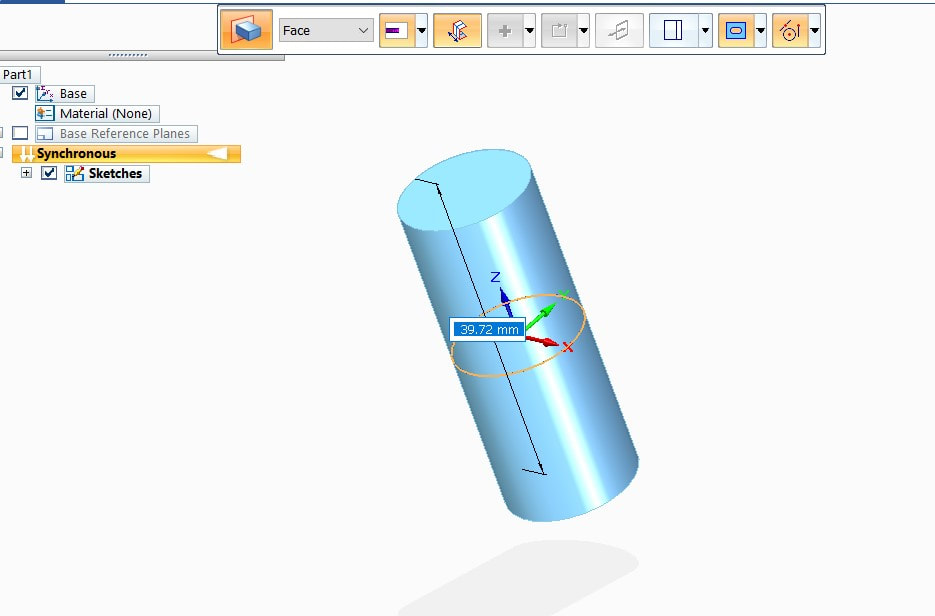Viewport: 935px width, 616px height.
Task: Select the Base entry in PathFinder
Action: pyautogui.click(x=72, y=93)
